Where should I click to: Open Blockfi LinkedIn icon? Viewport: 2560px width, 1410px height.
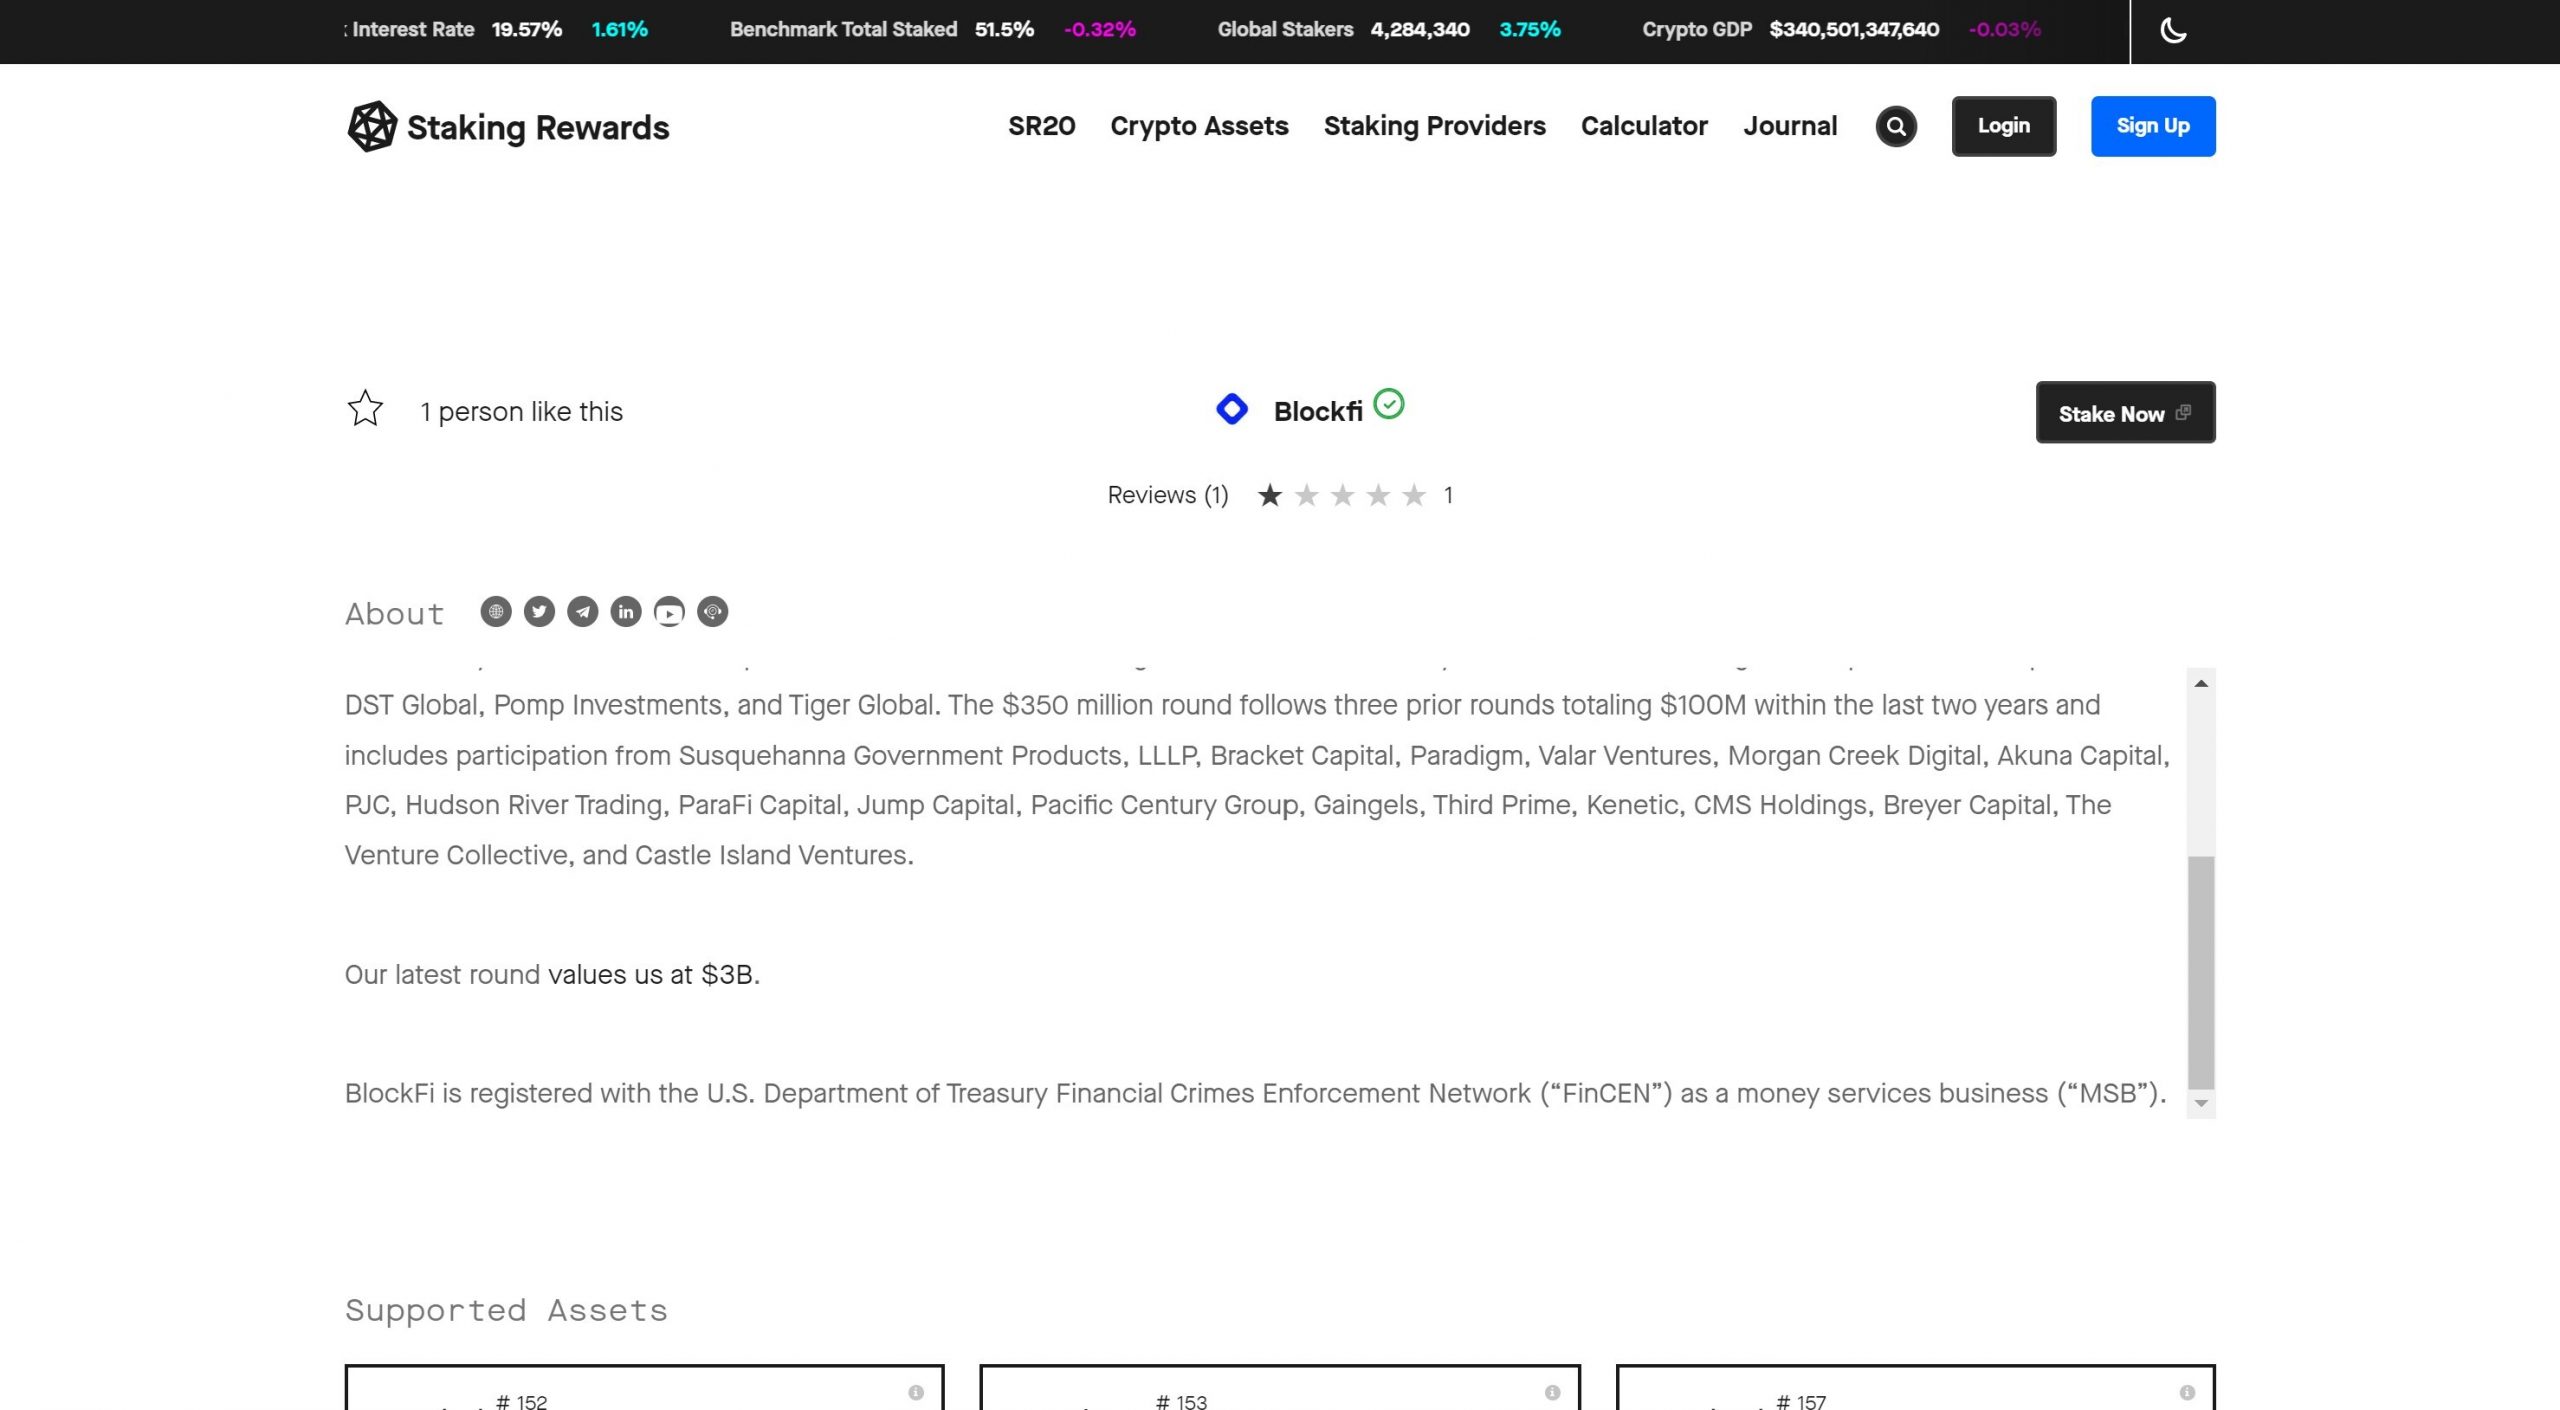[x=626, y=612]
